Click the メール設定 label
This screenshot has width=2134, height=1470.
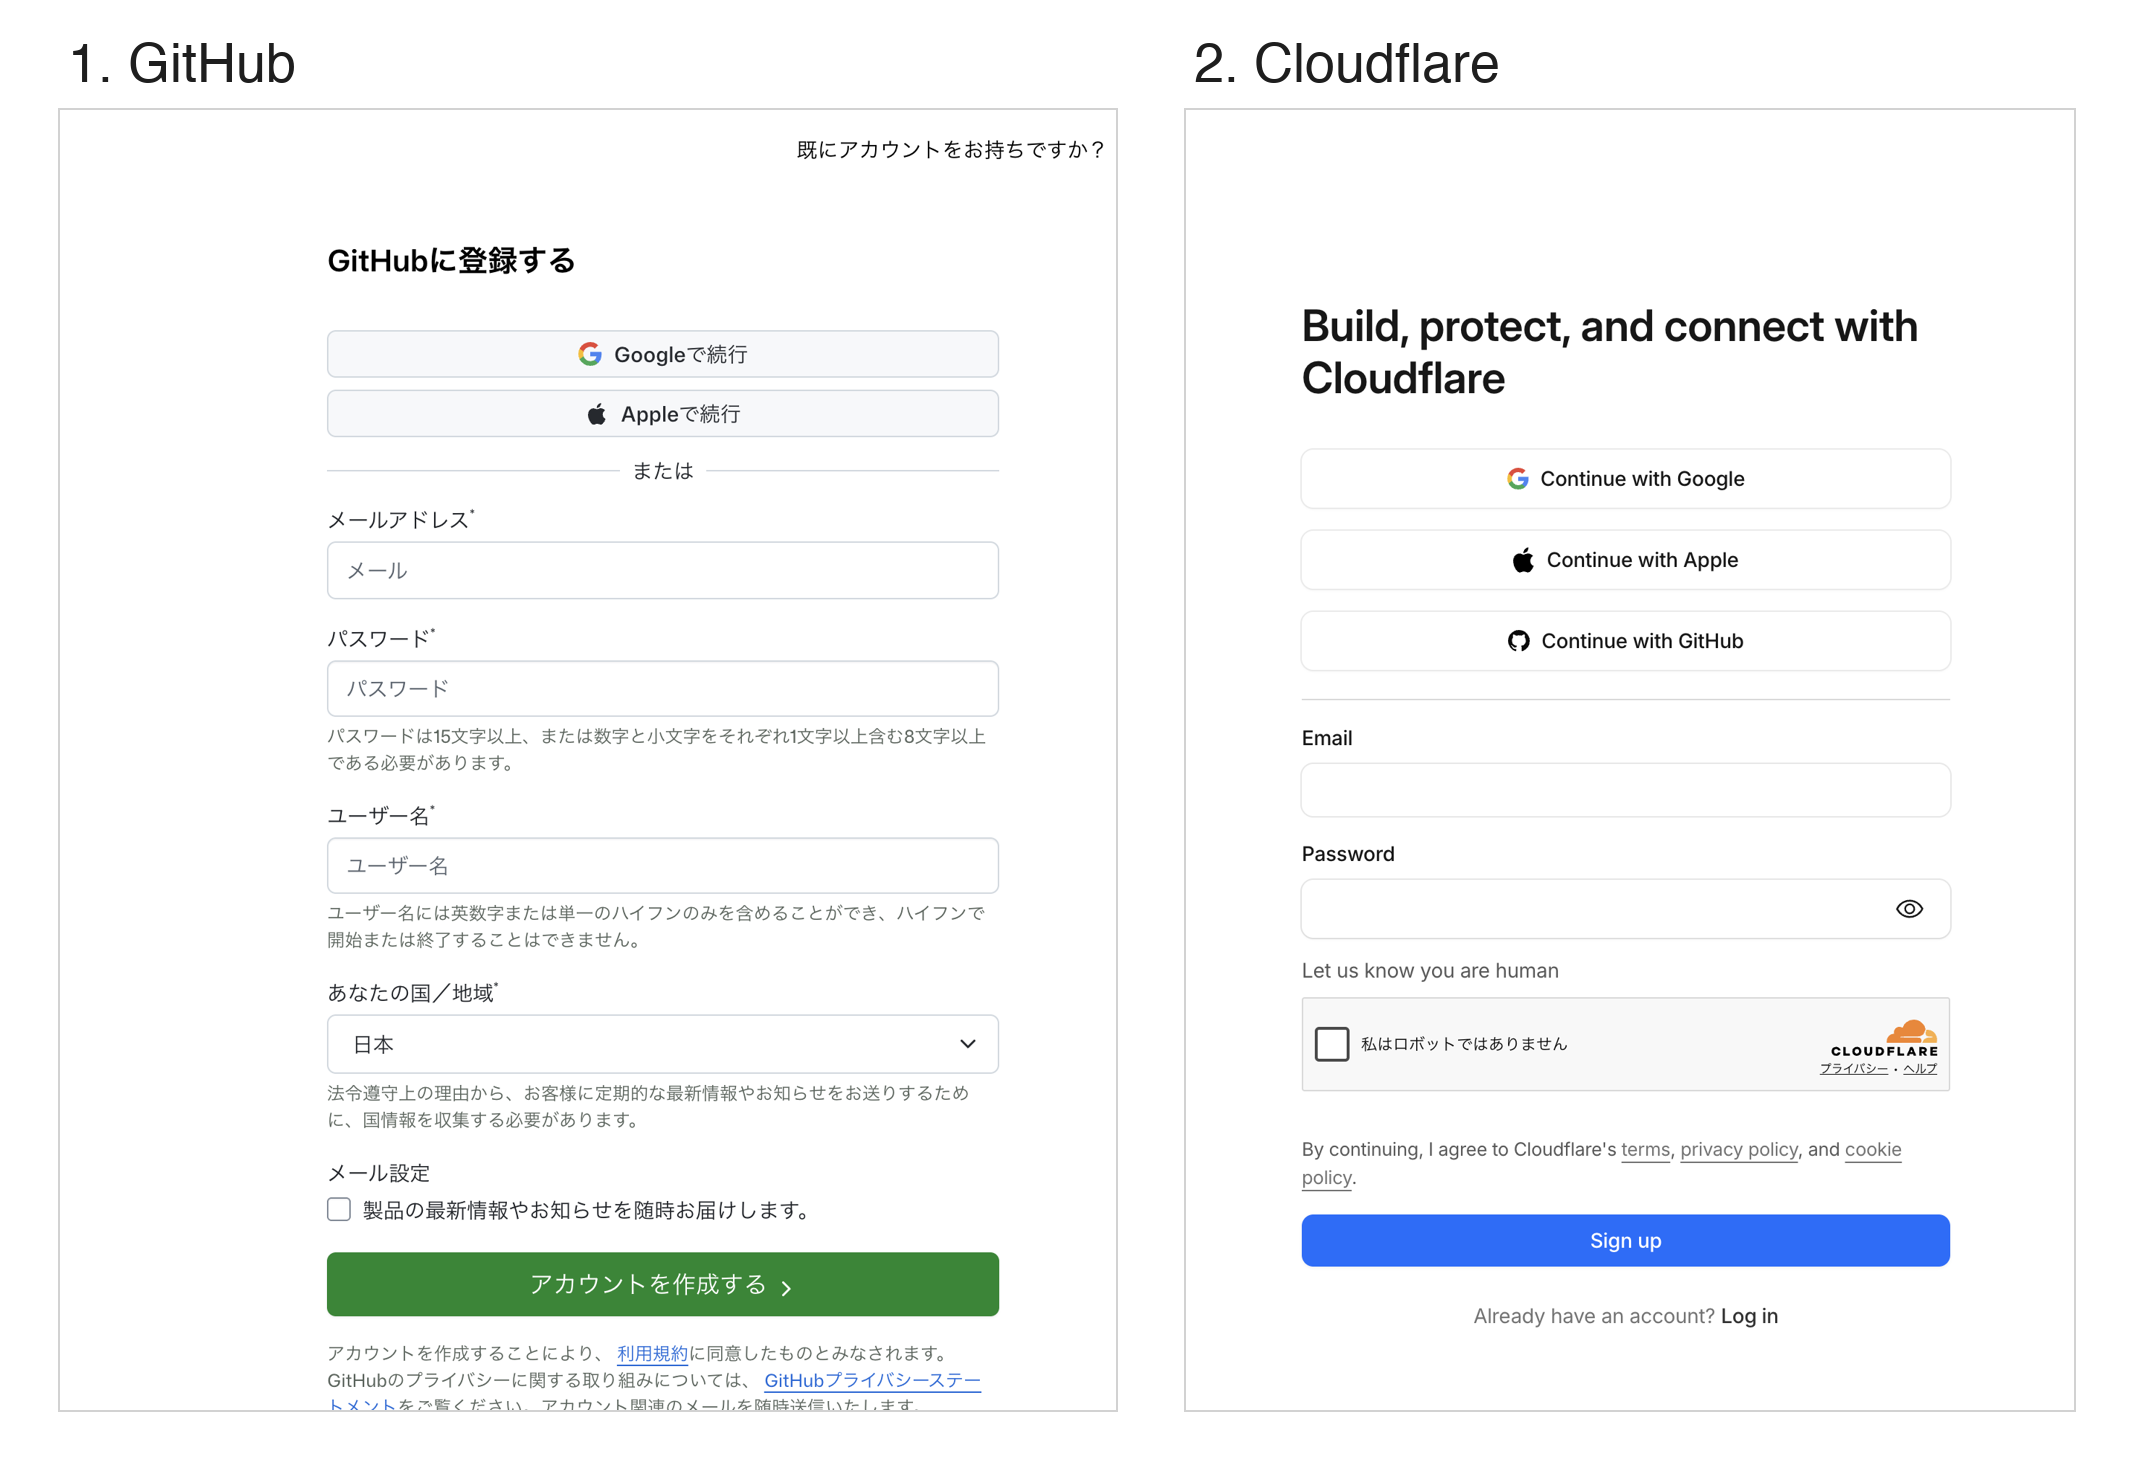[379, 1173]
